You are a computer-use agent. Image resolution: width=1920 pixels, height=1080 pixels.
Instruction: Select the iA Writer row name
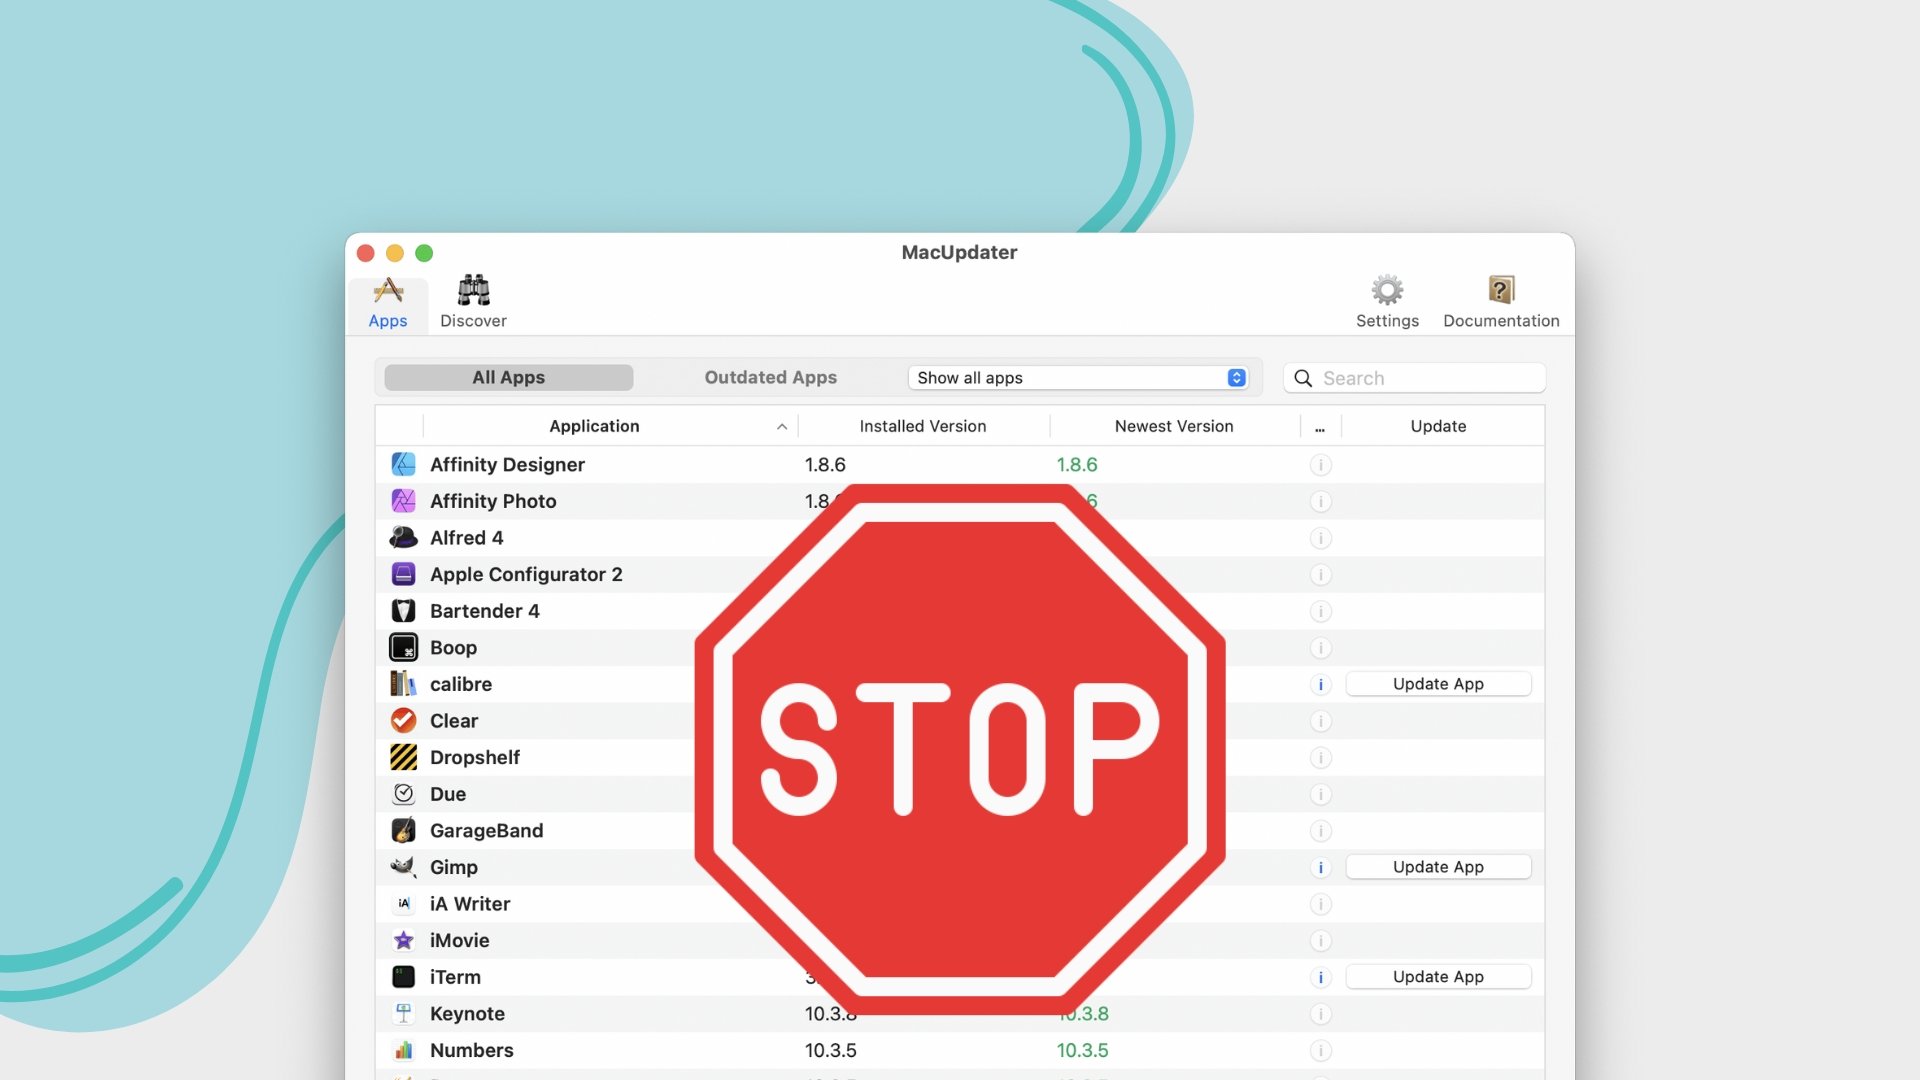point(470,904)
